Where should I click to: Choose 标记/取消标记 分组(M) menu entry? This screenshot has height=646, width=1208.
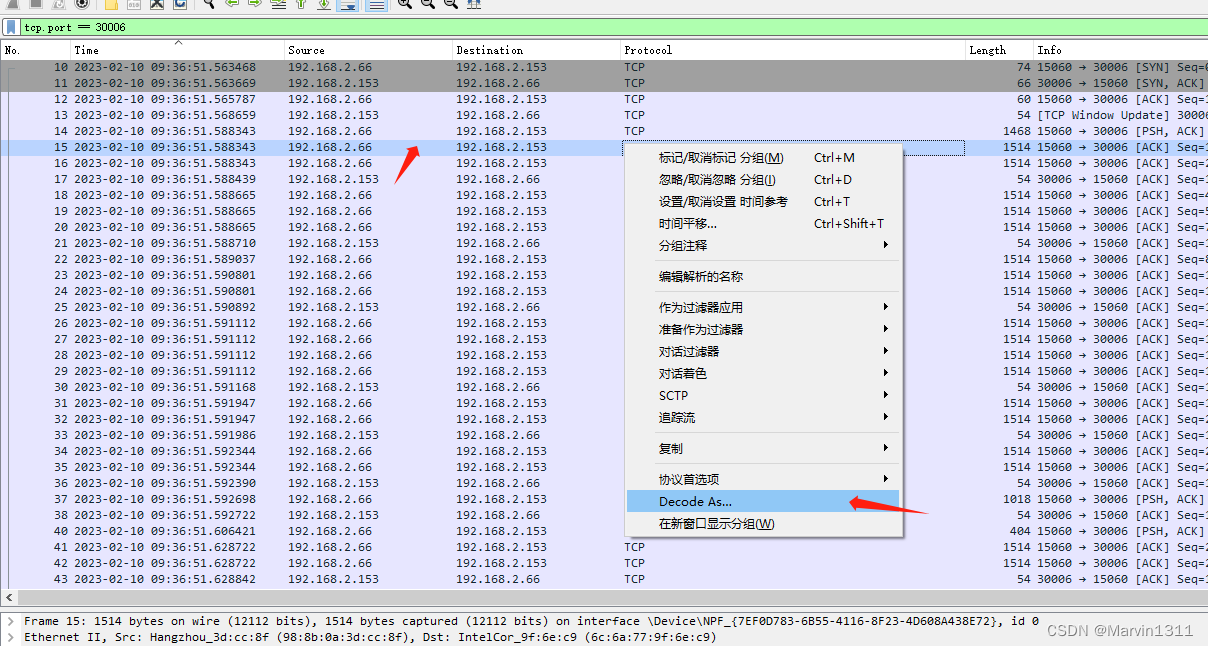pyautogui.click(x=763, y=157)
